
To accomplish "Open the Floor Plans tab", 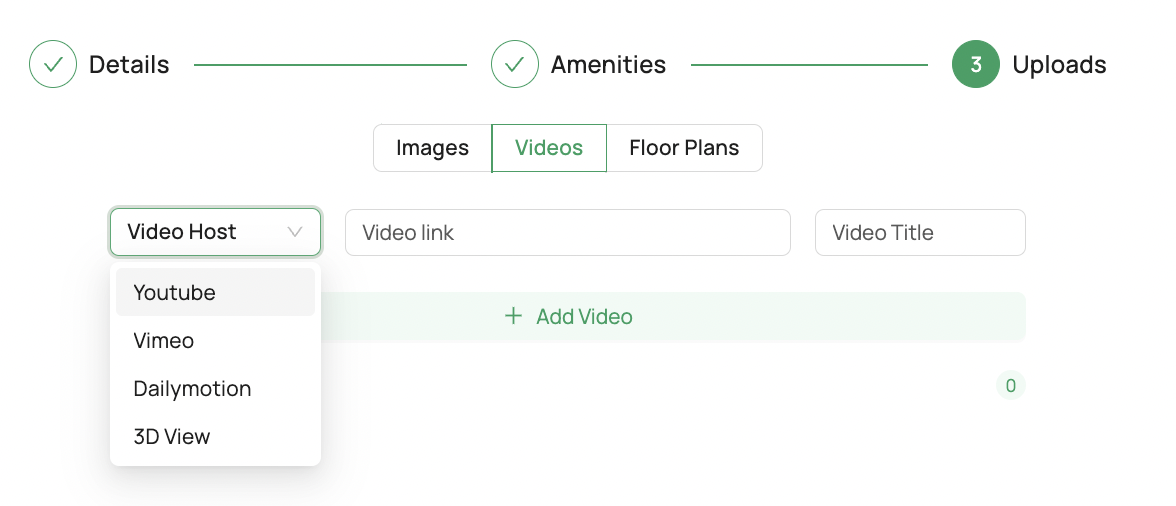I will coord(685,148).
